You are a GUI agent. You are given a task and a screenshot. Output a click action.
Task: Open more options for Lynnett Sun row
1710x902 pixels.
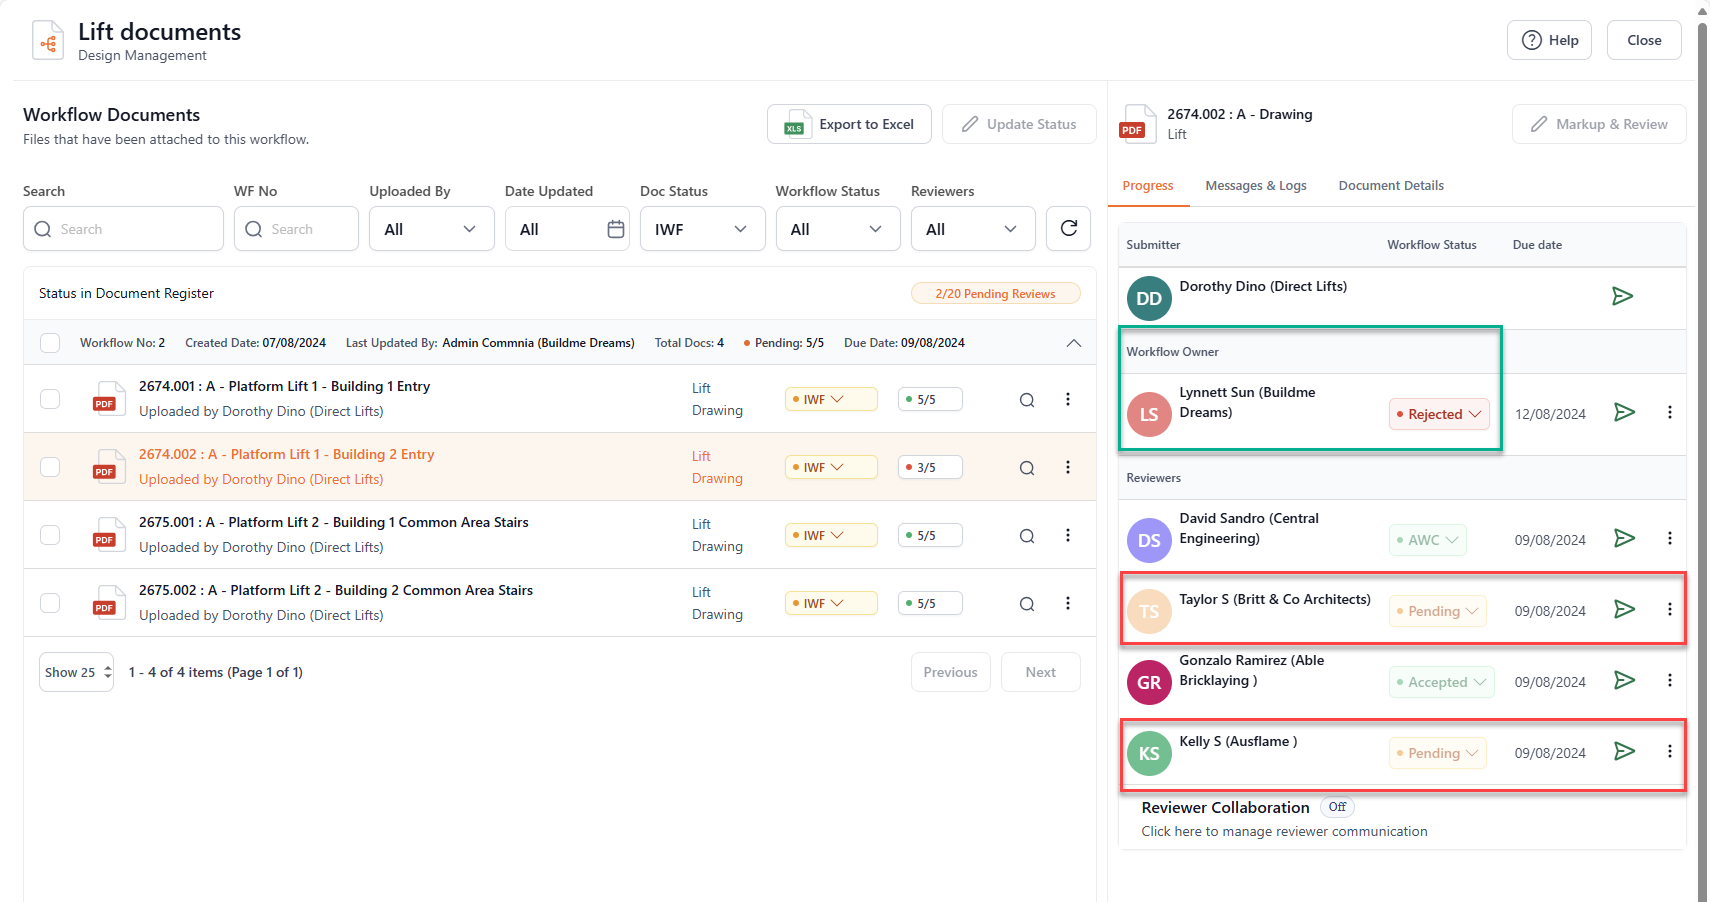coord(1669,412)
